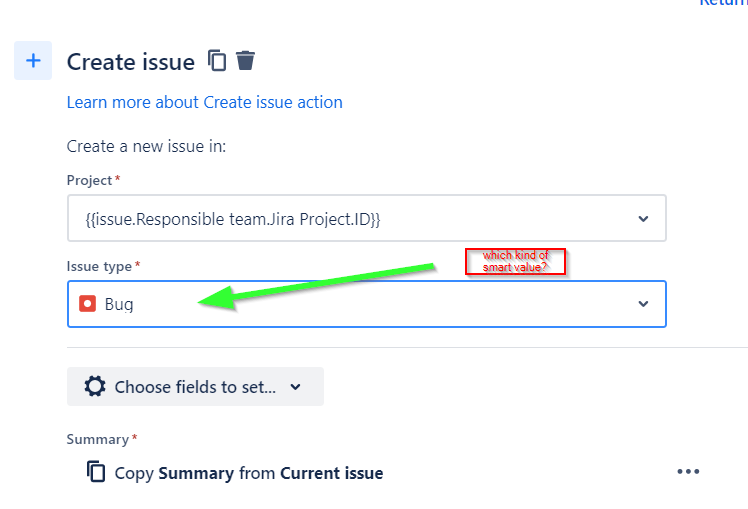Expand the Project dropdown chevron
The height and width of the screenshot is (509, 748).
click(643, 219)
